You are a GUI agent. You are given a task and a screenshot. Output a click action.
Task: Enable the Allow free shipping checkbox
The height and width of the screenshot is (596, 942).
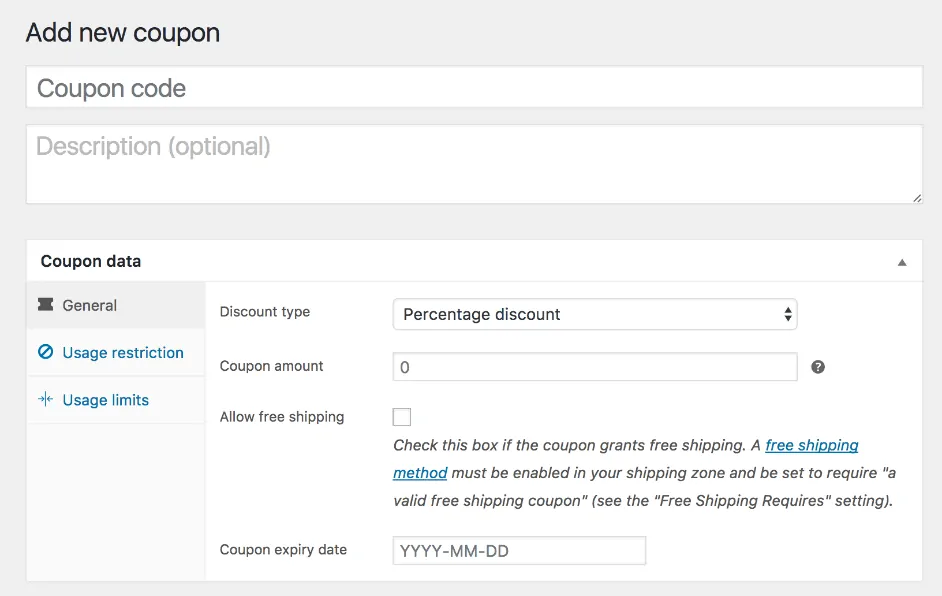[402, 416]
